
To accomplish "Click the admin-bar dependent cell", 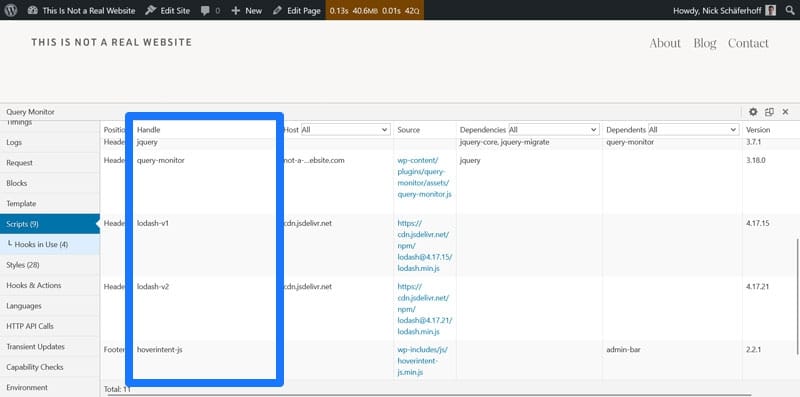I will pyautogui.click(x=623, y=350).
